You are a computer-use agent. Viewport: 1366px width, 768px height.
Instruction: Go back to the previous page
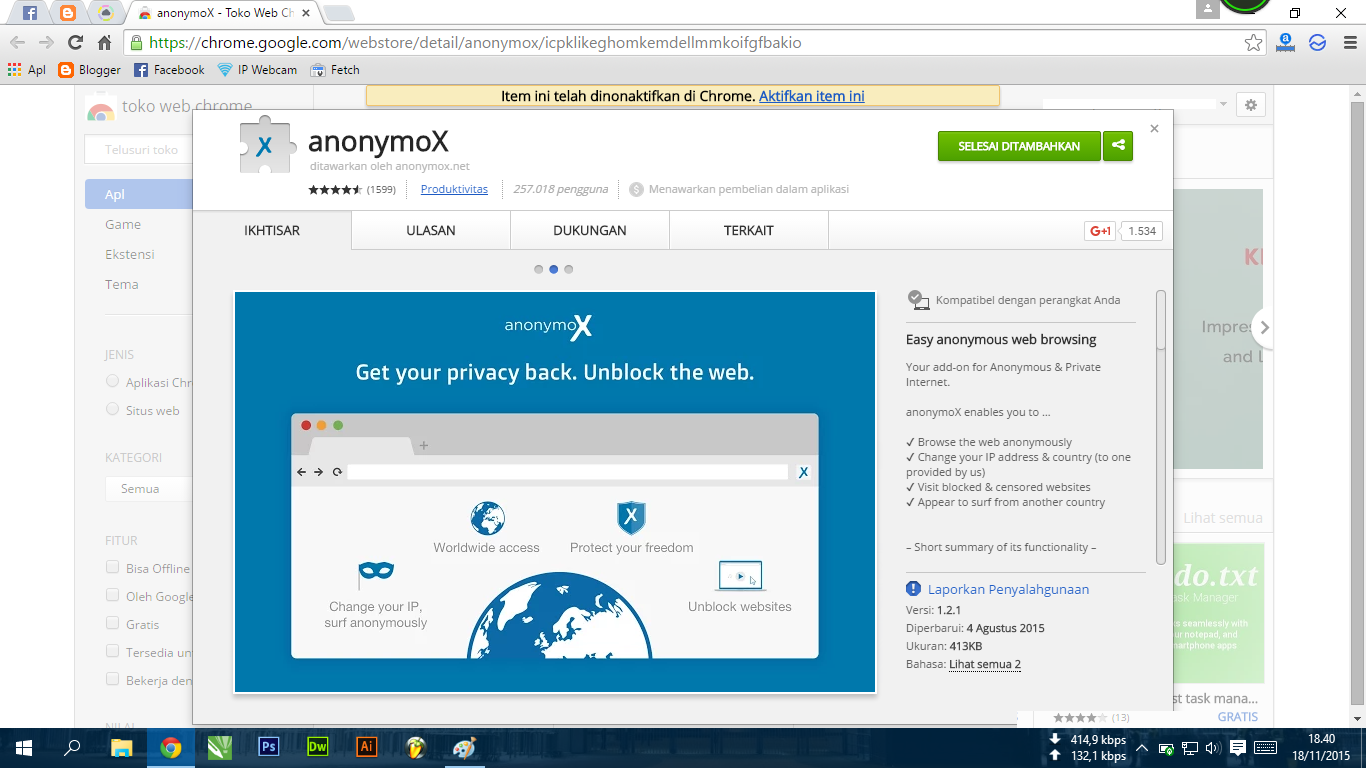18,43
